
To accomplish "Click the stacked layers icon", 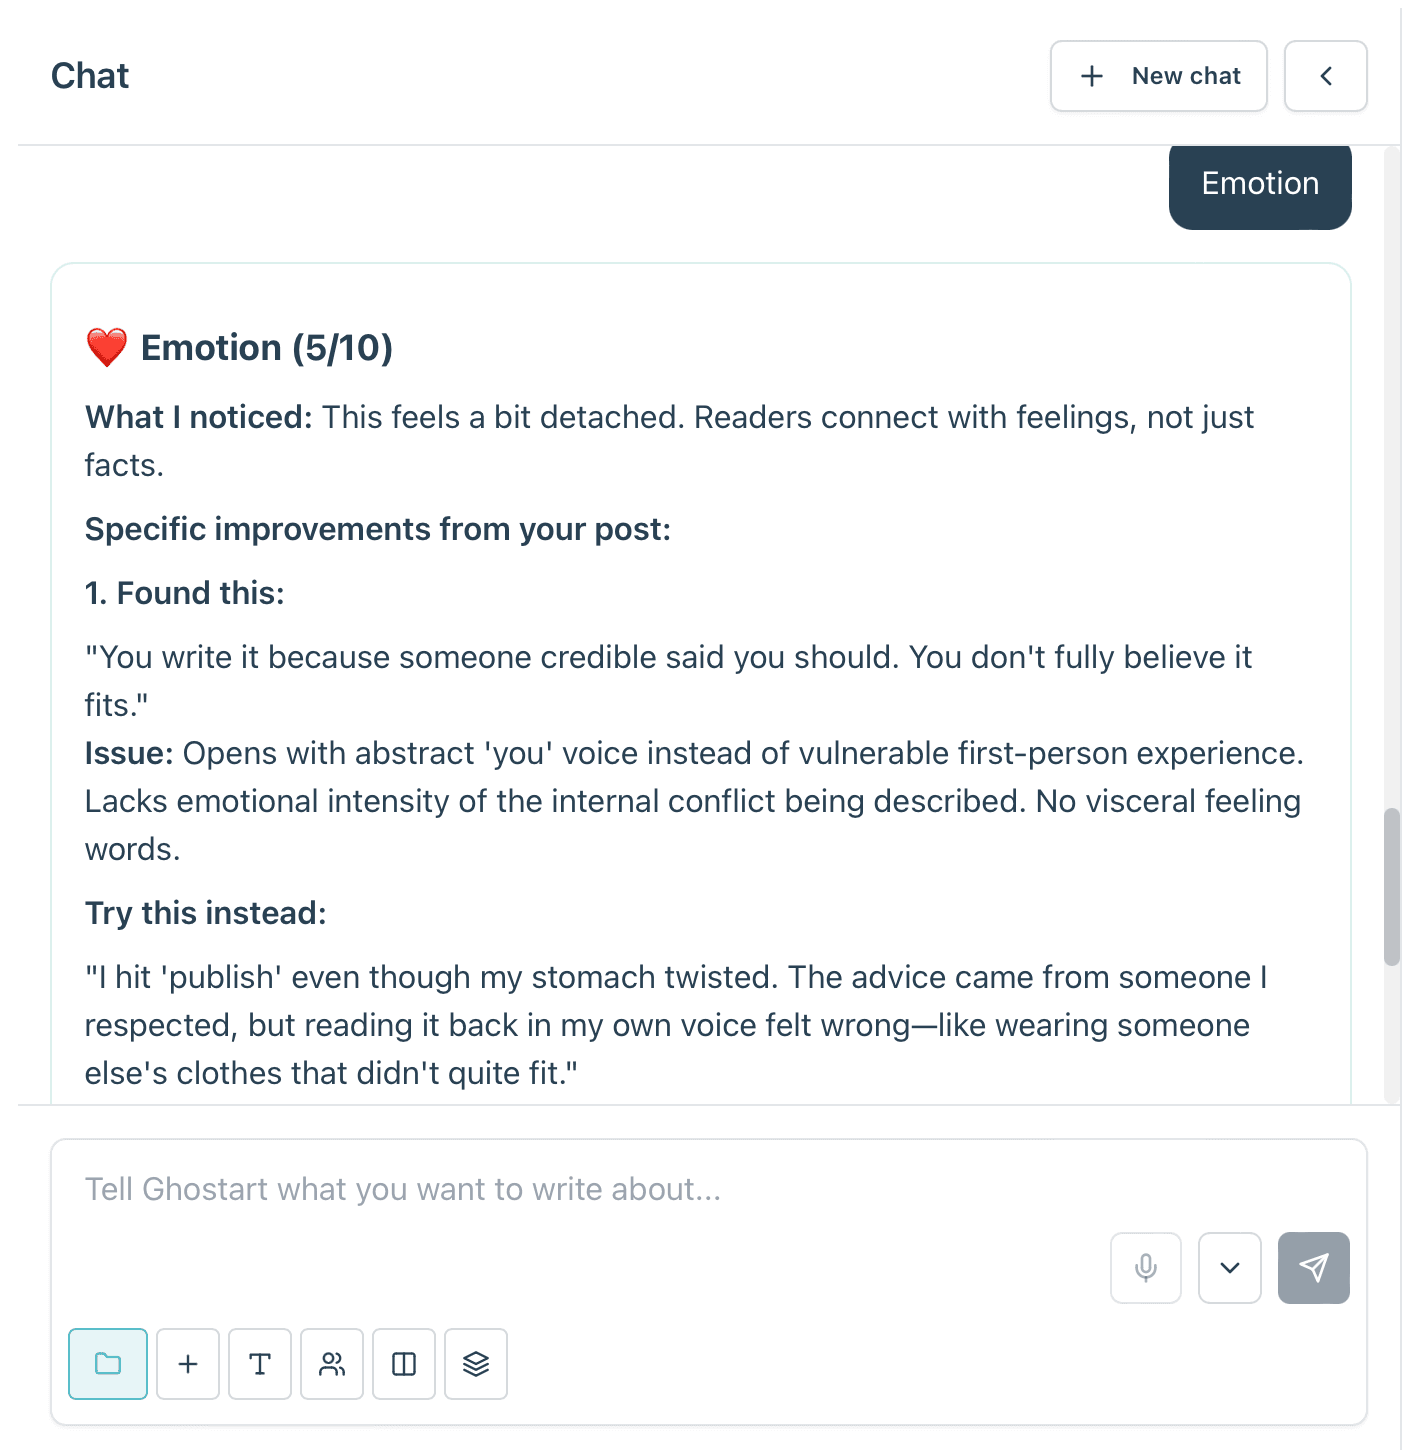I will [476, 1363].
